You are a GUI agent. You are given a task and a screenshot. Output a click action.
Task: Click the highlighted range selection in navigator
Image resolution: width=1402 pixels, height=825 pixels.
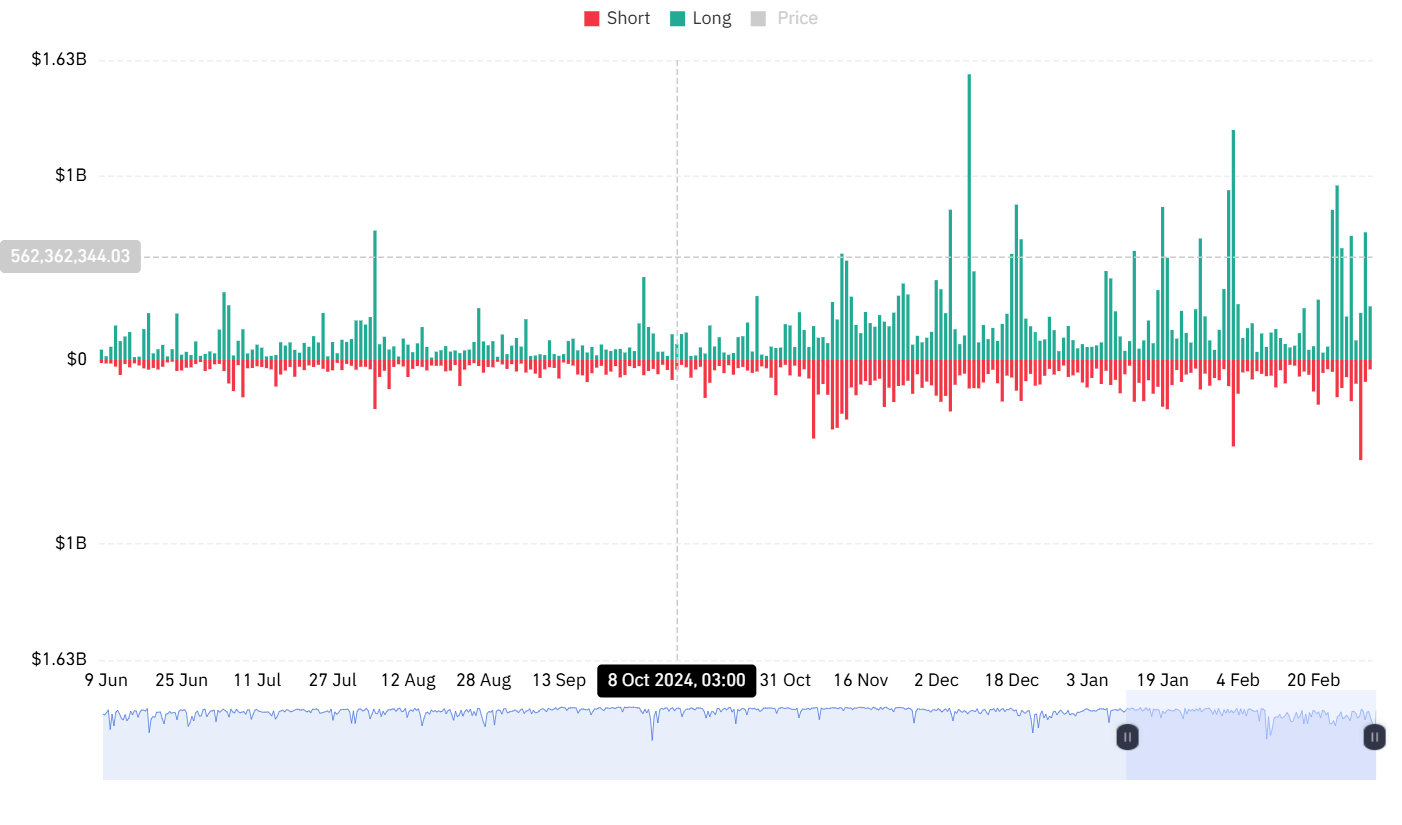tap(1251, 735)
